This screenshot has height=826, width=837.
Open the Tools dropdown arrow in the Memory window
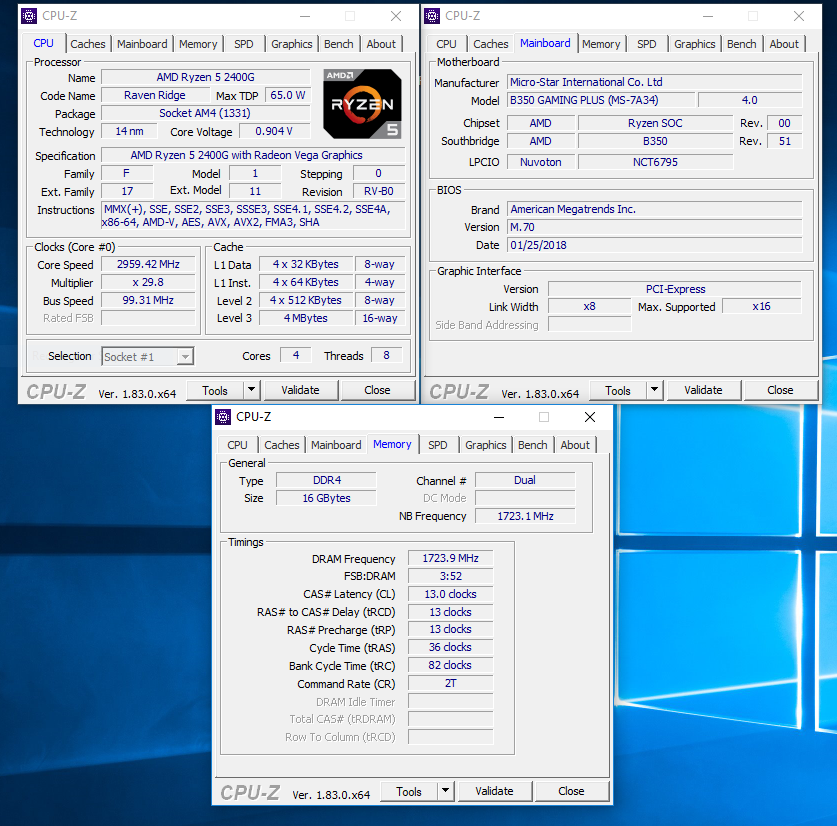point(445,791)
